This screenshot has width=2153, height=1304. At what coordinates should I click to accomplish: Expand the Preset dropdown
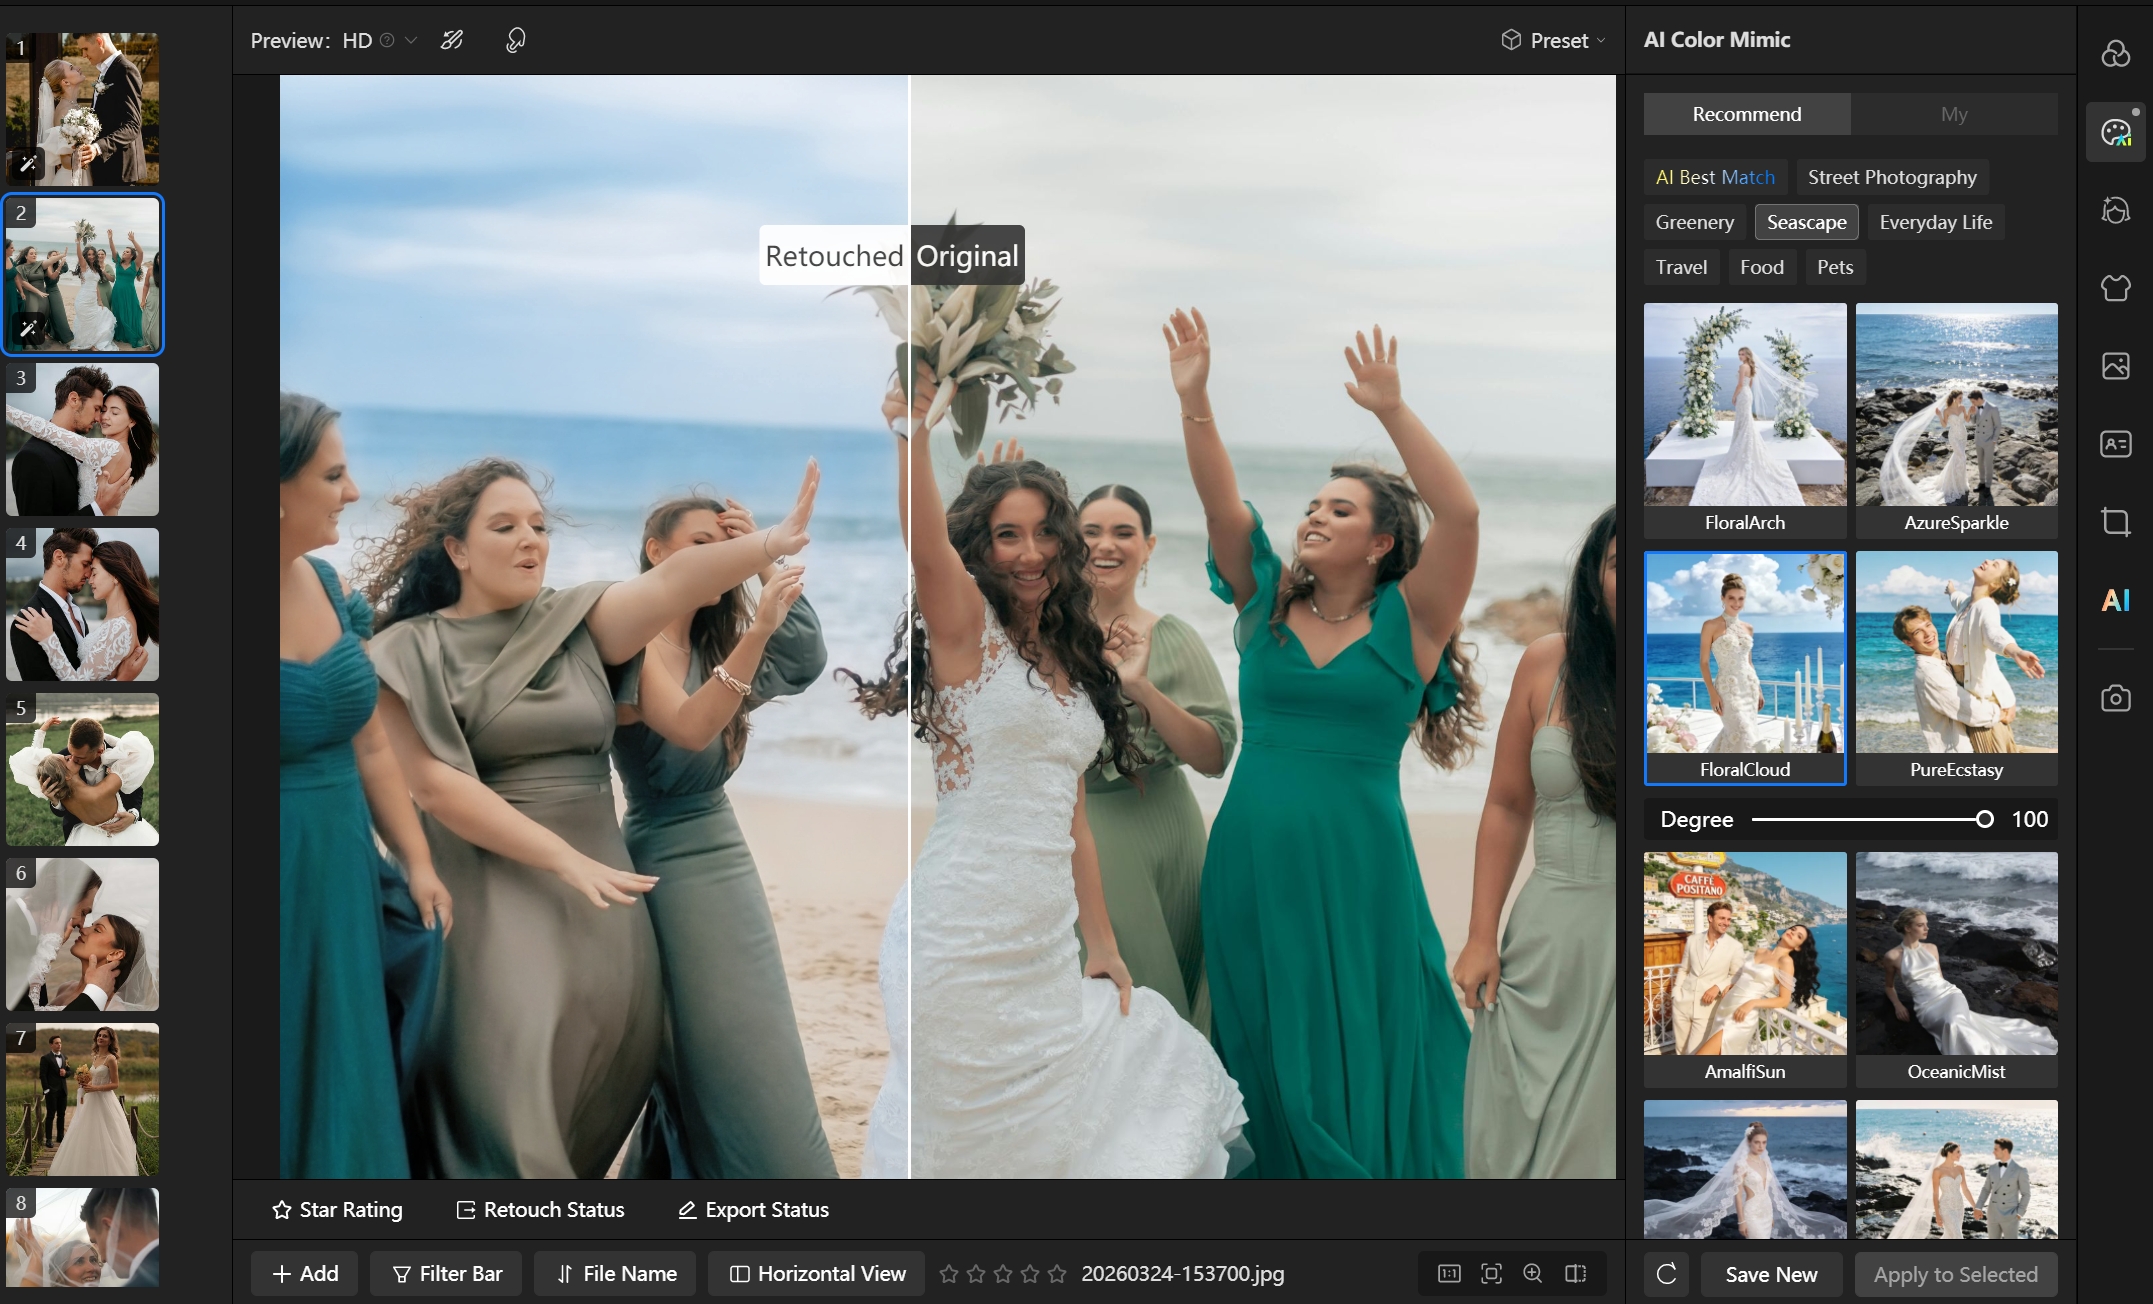(x=1553, y=40)
